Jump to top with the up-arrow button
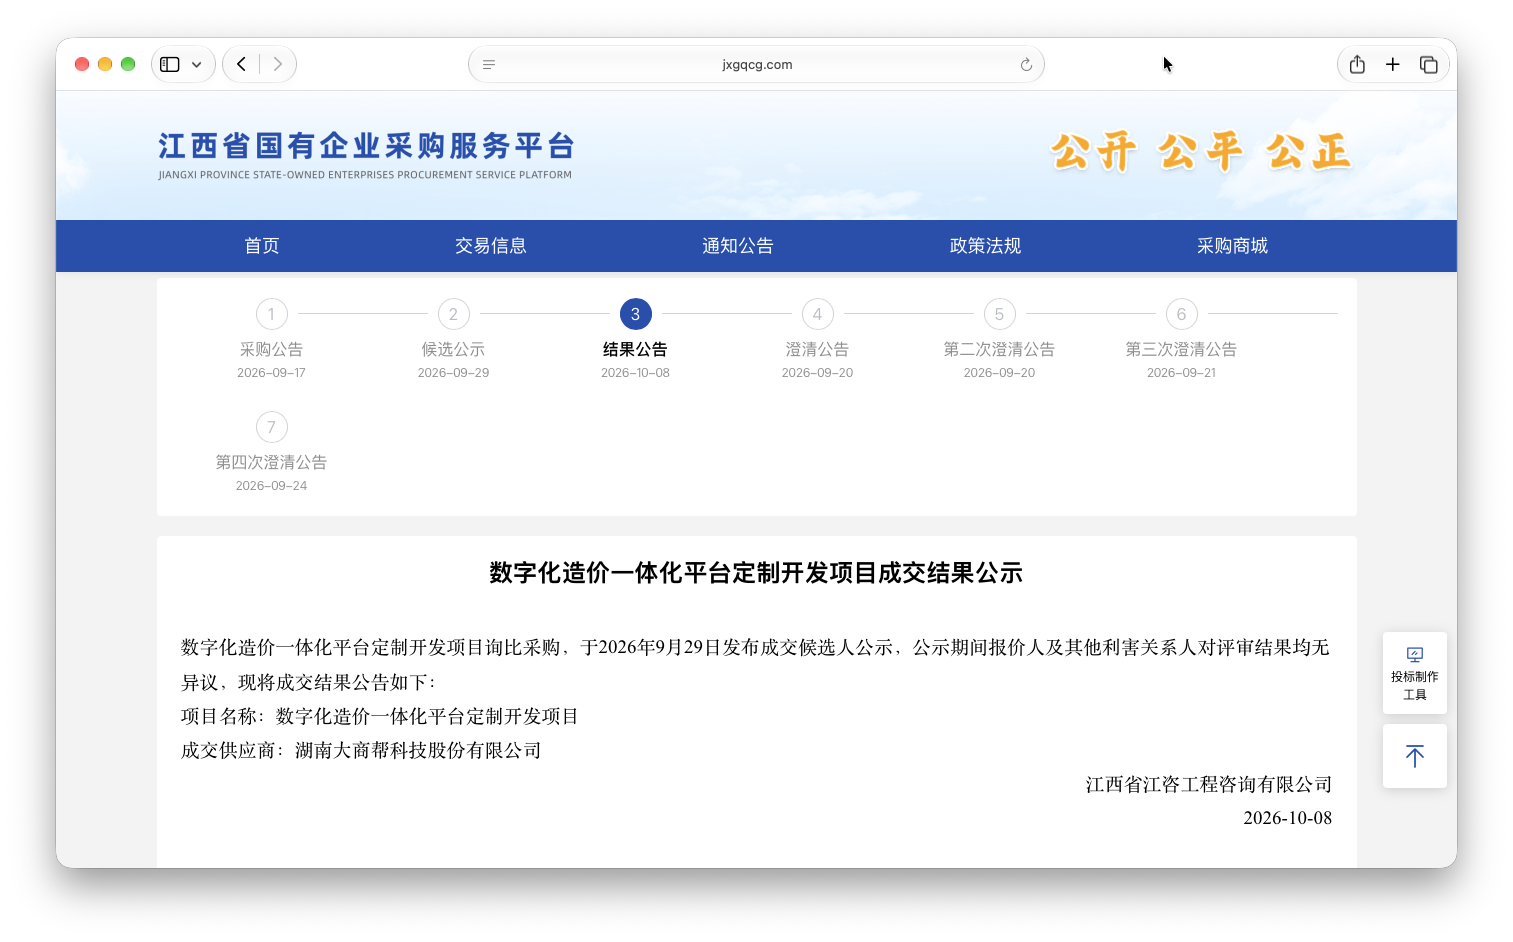 (x=1414, y=756)
